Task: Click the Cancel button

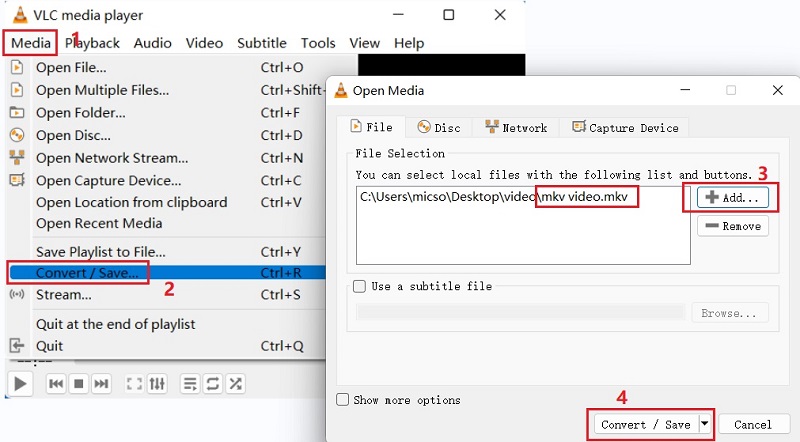Action: point(753,424)
